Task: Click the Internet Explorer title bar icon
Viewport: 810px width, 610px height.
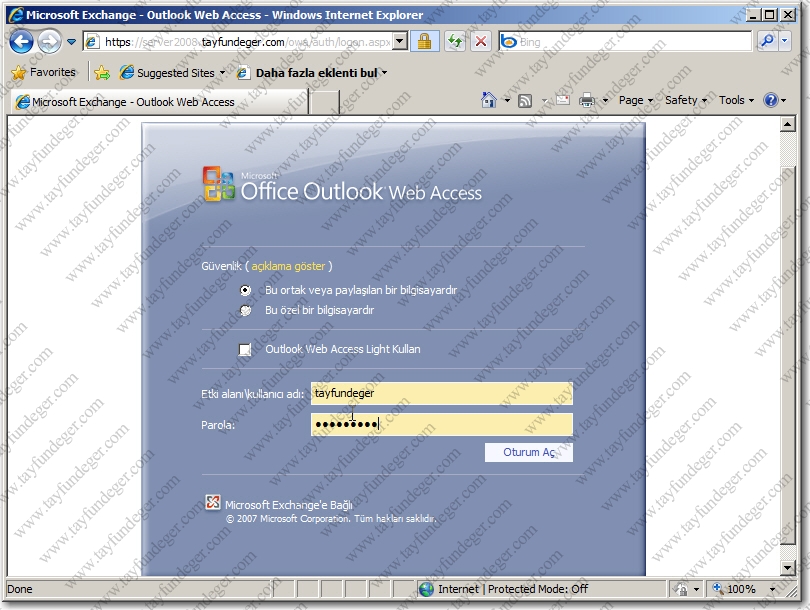Action: (x=16, y=15)
